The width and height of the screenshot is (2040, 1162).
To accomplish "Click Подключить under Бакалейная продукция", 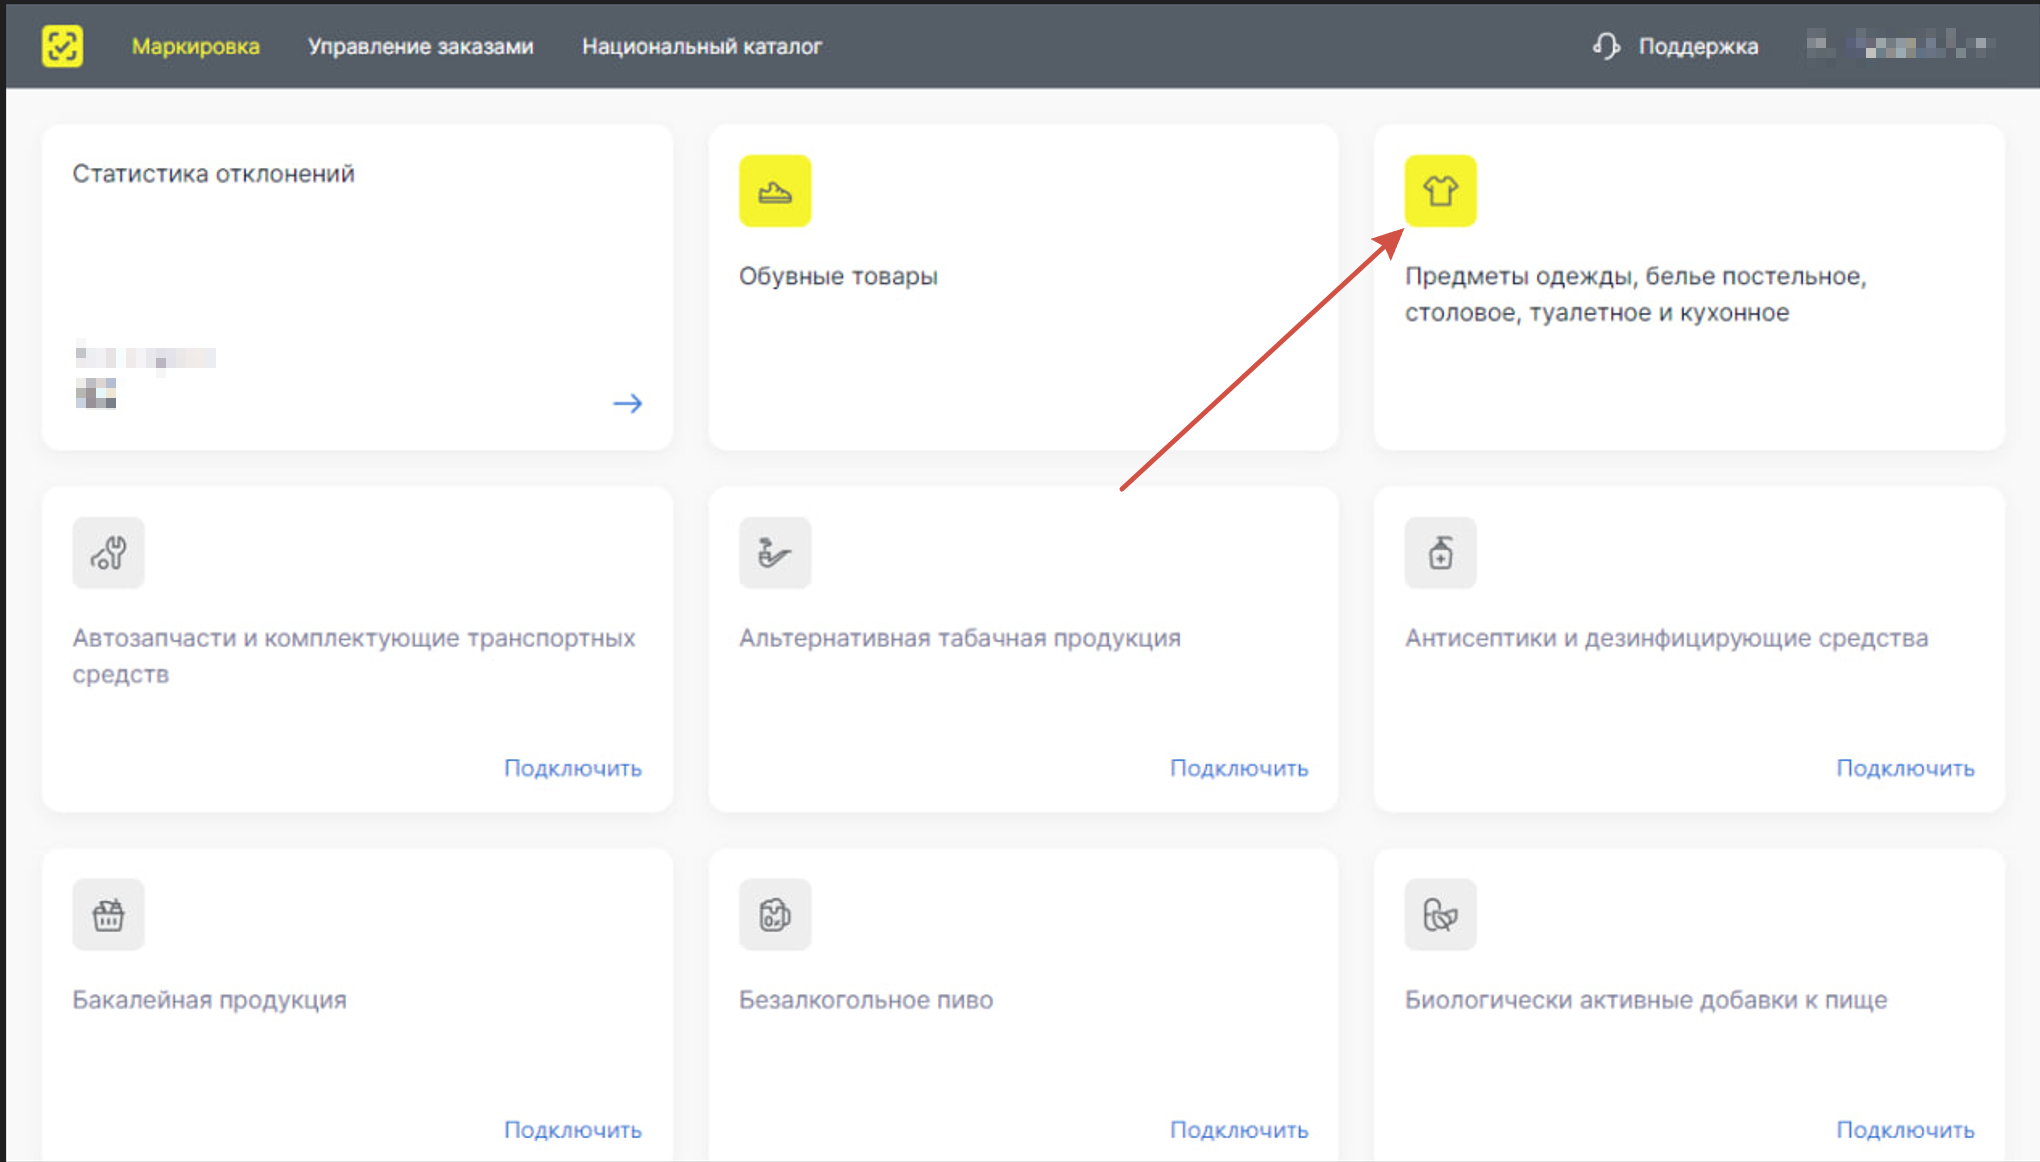I will (x=573, y=1130).
